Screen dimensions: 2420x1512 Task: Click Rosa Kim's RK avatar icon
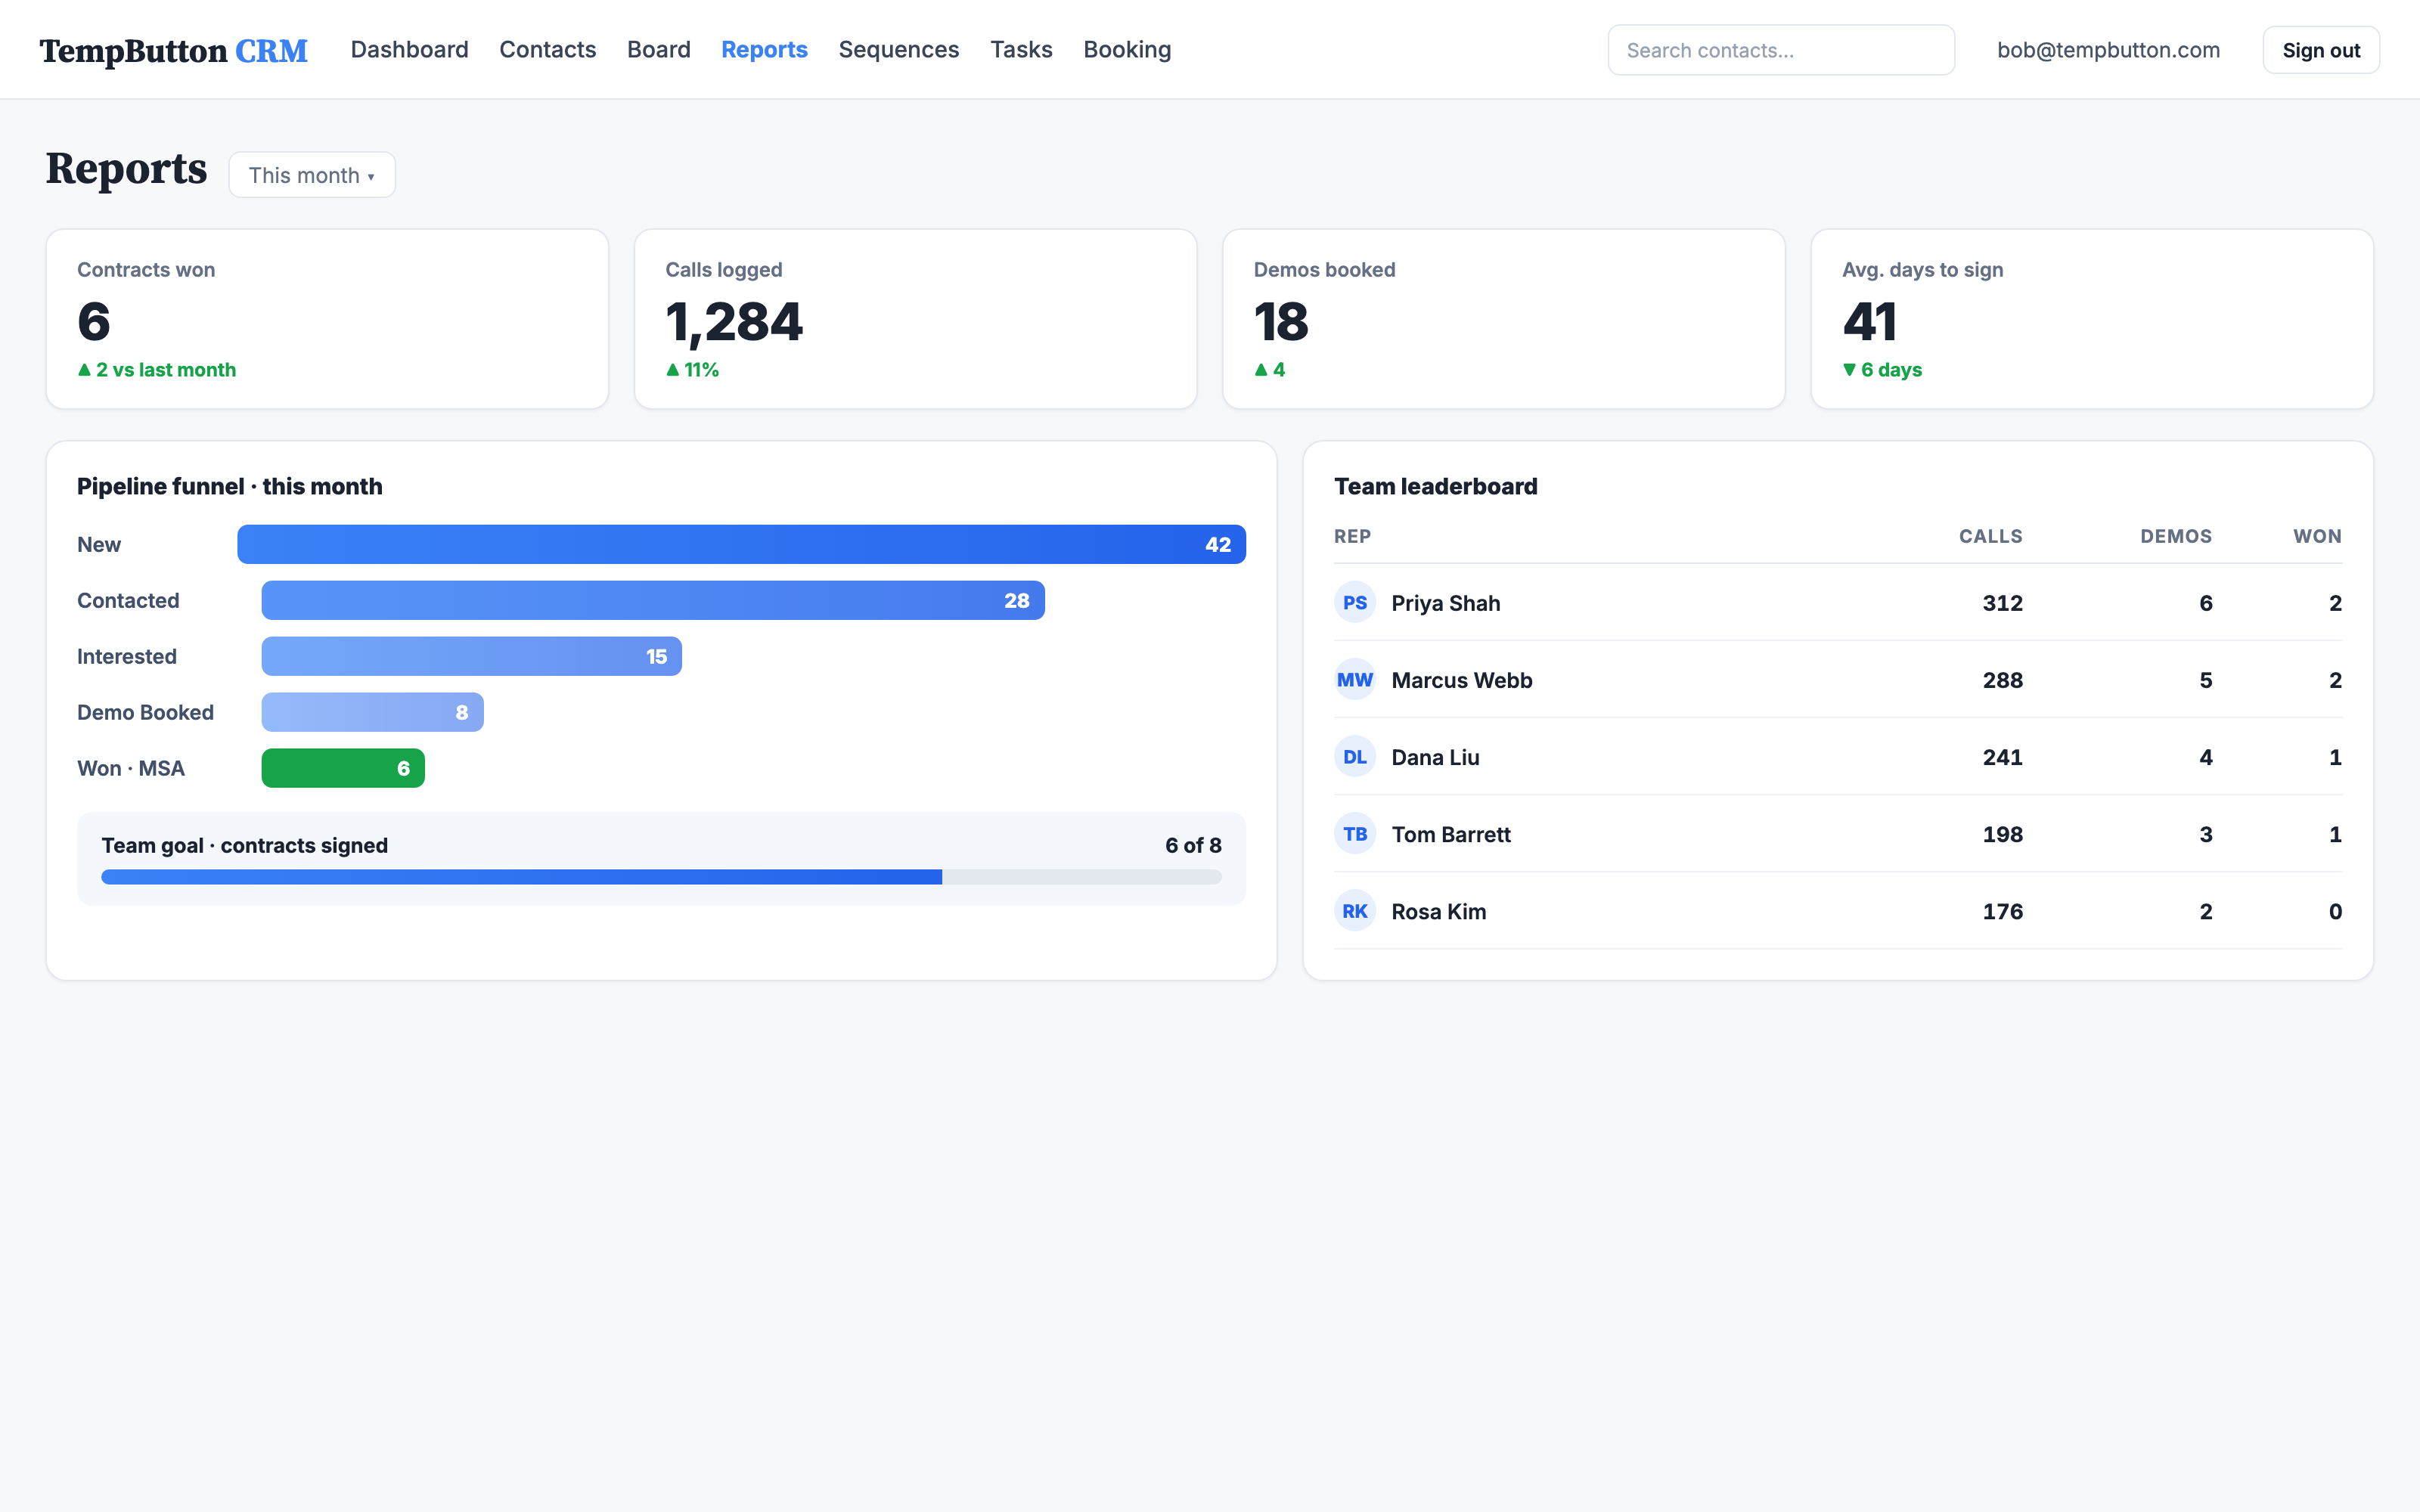tap(1355, 911)
